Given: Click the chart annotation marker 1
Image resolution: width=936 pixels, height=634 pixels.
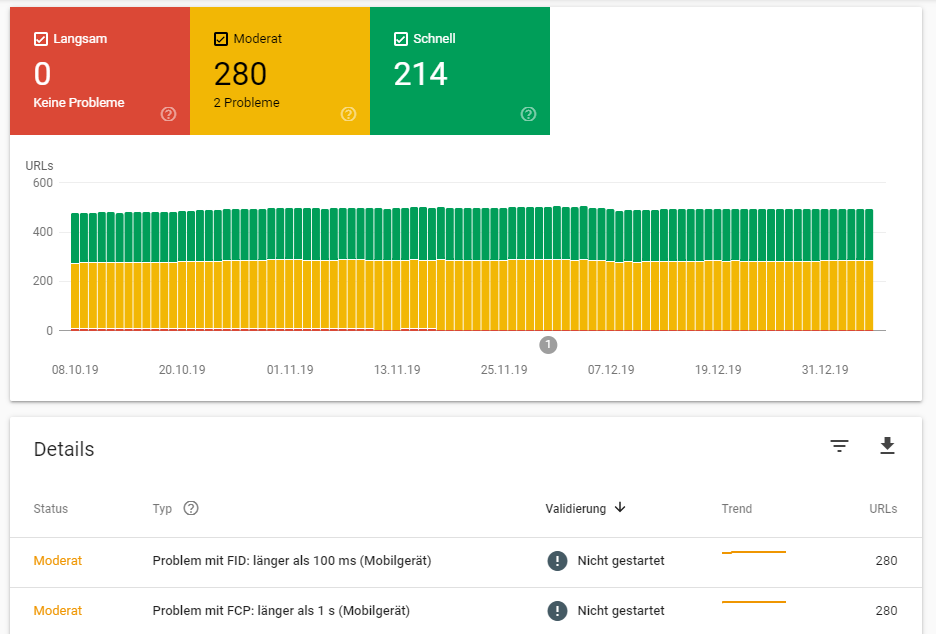Looking at the screenshot, I should (548, 344).
